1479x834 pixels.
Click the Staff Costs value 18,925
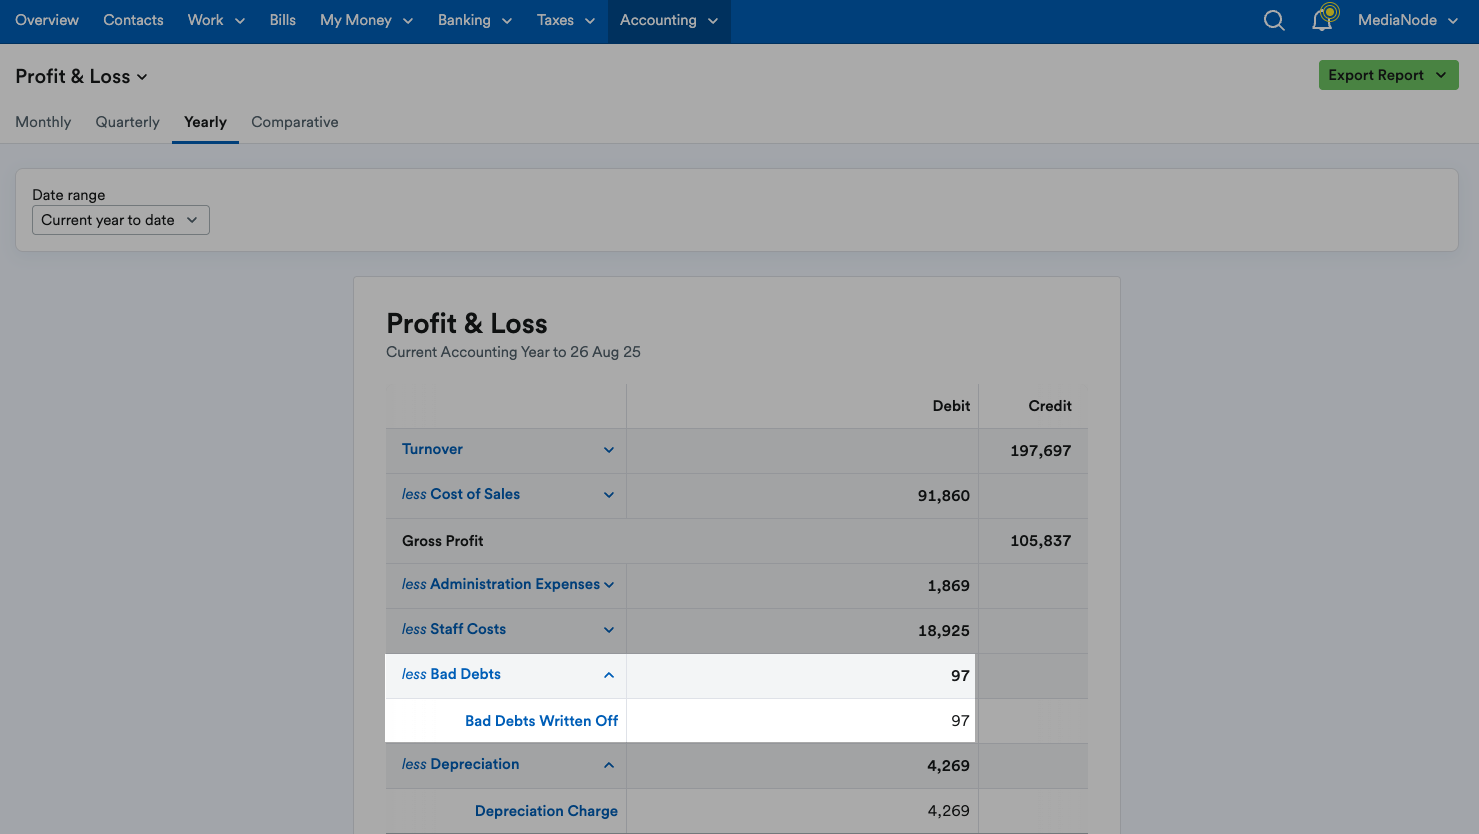pos(944,631)
